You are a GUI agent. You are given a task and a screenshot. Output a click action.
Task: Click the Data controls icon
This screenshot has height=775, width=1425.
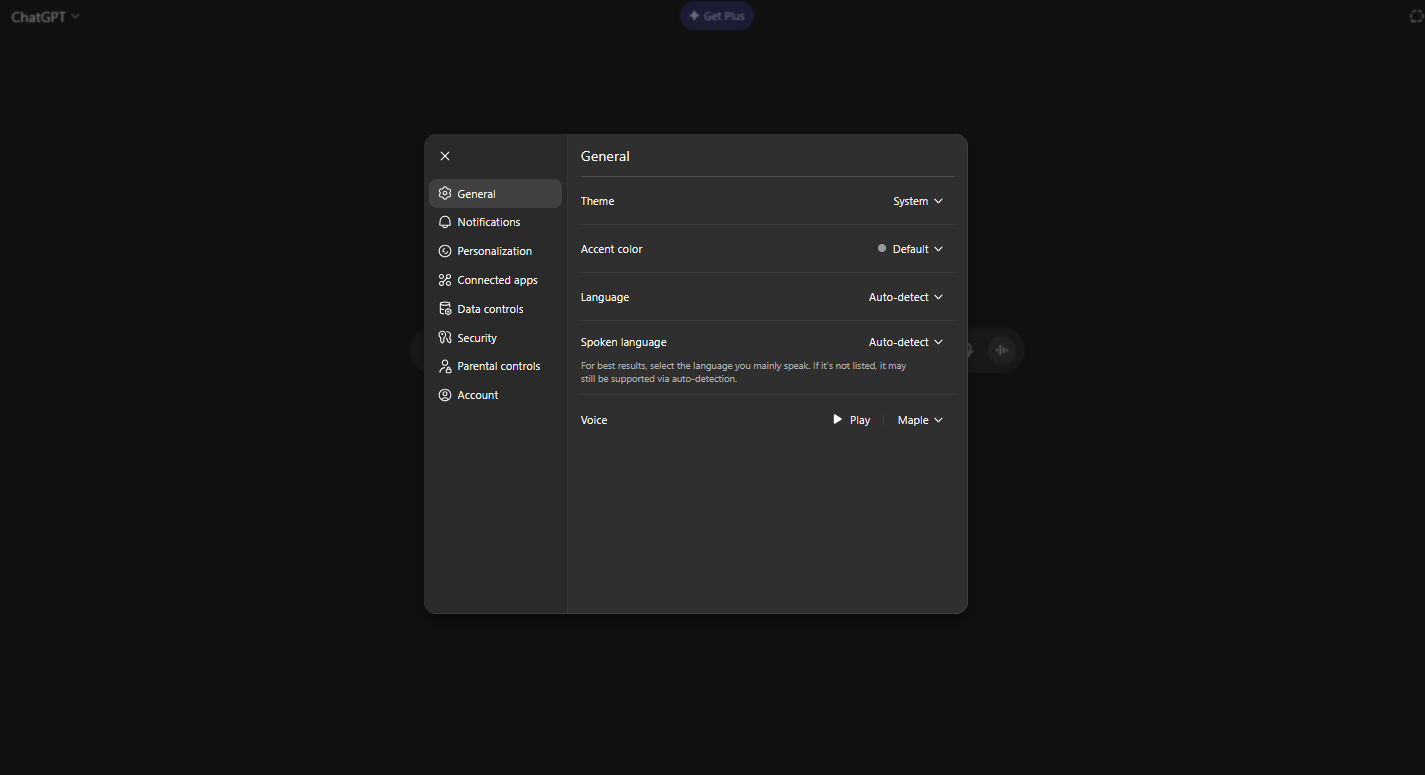click(445, 309)
